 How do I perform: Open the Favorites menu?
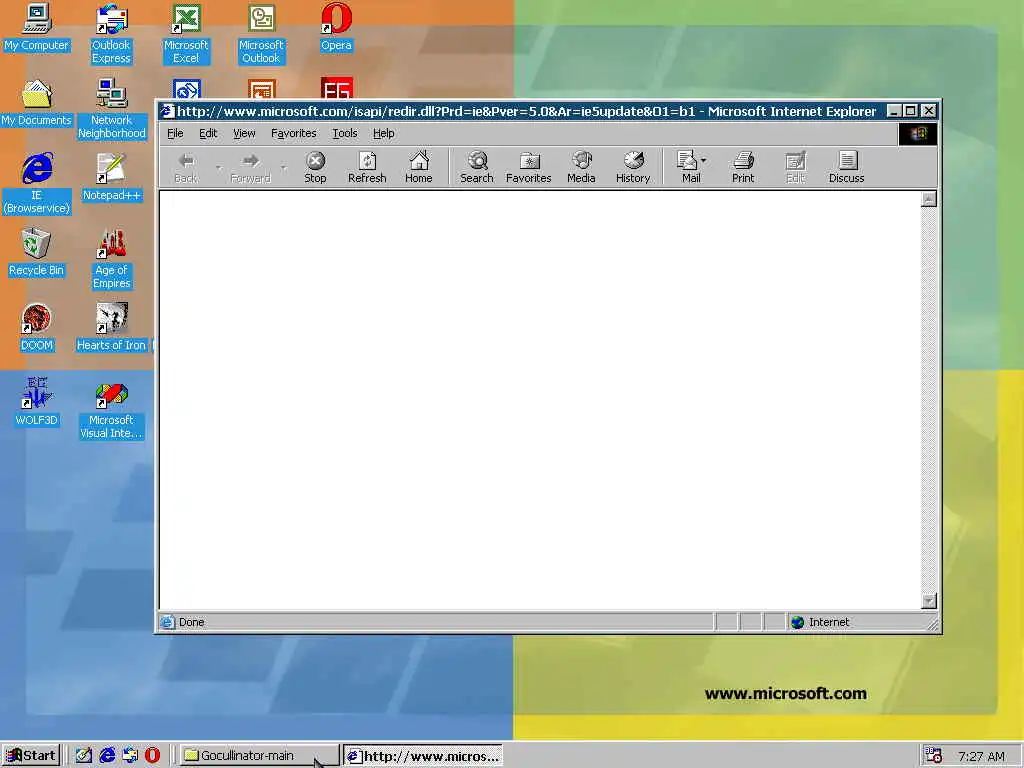click(x=294, y=133)
